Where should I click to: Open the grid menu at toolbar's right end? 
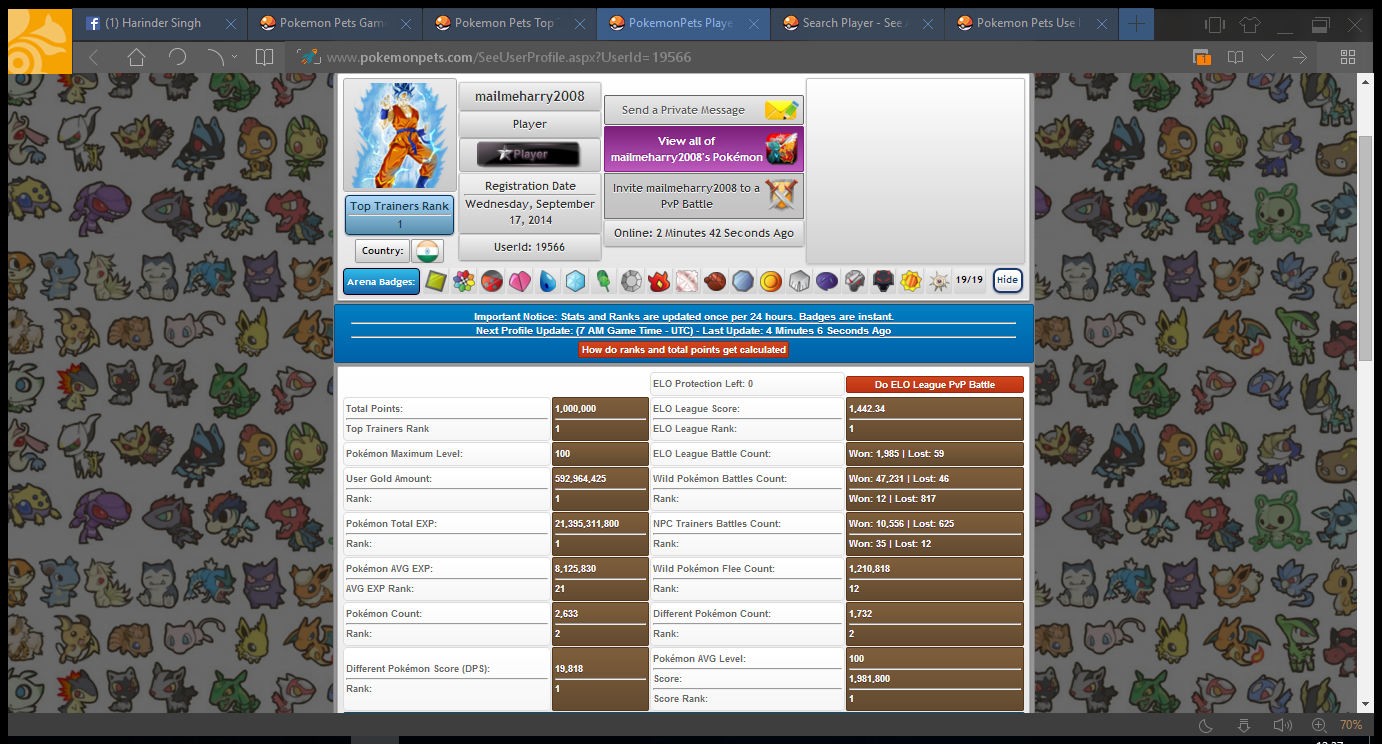[x=1347, y=57]
